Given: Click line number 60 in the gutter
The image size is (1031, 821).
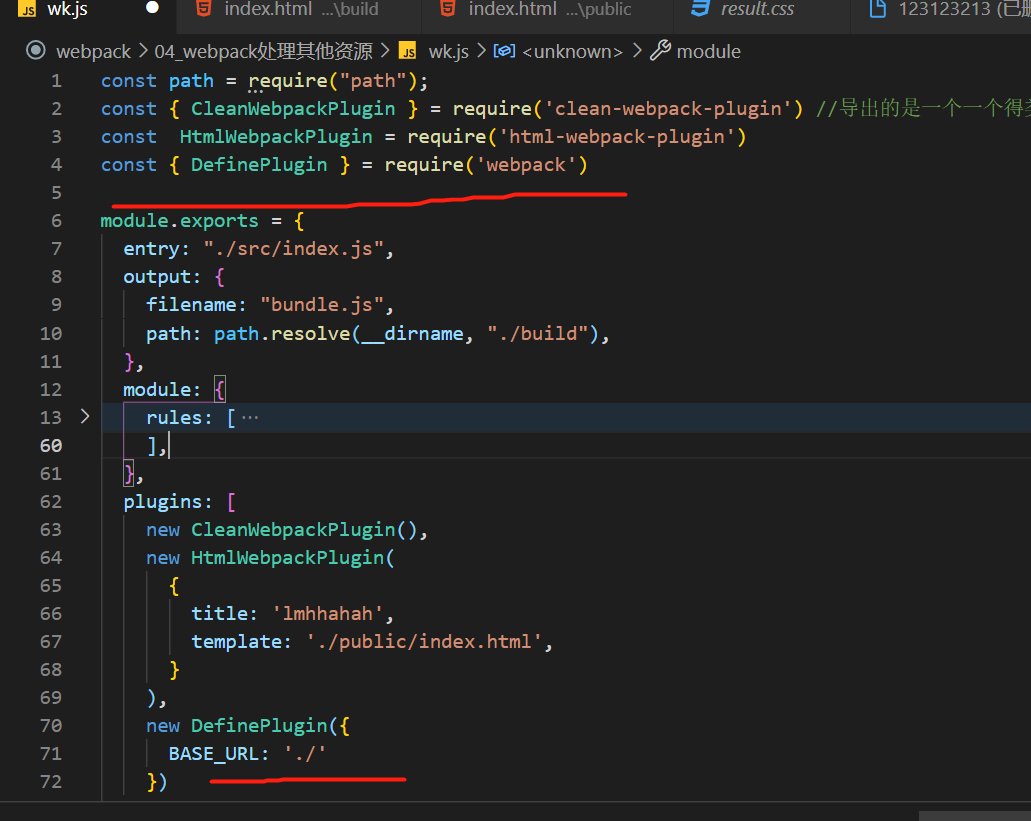Looking at the screenshot, I should (x=51, y=446).
